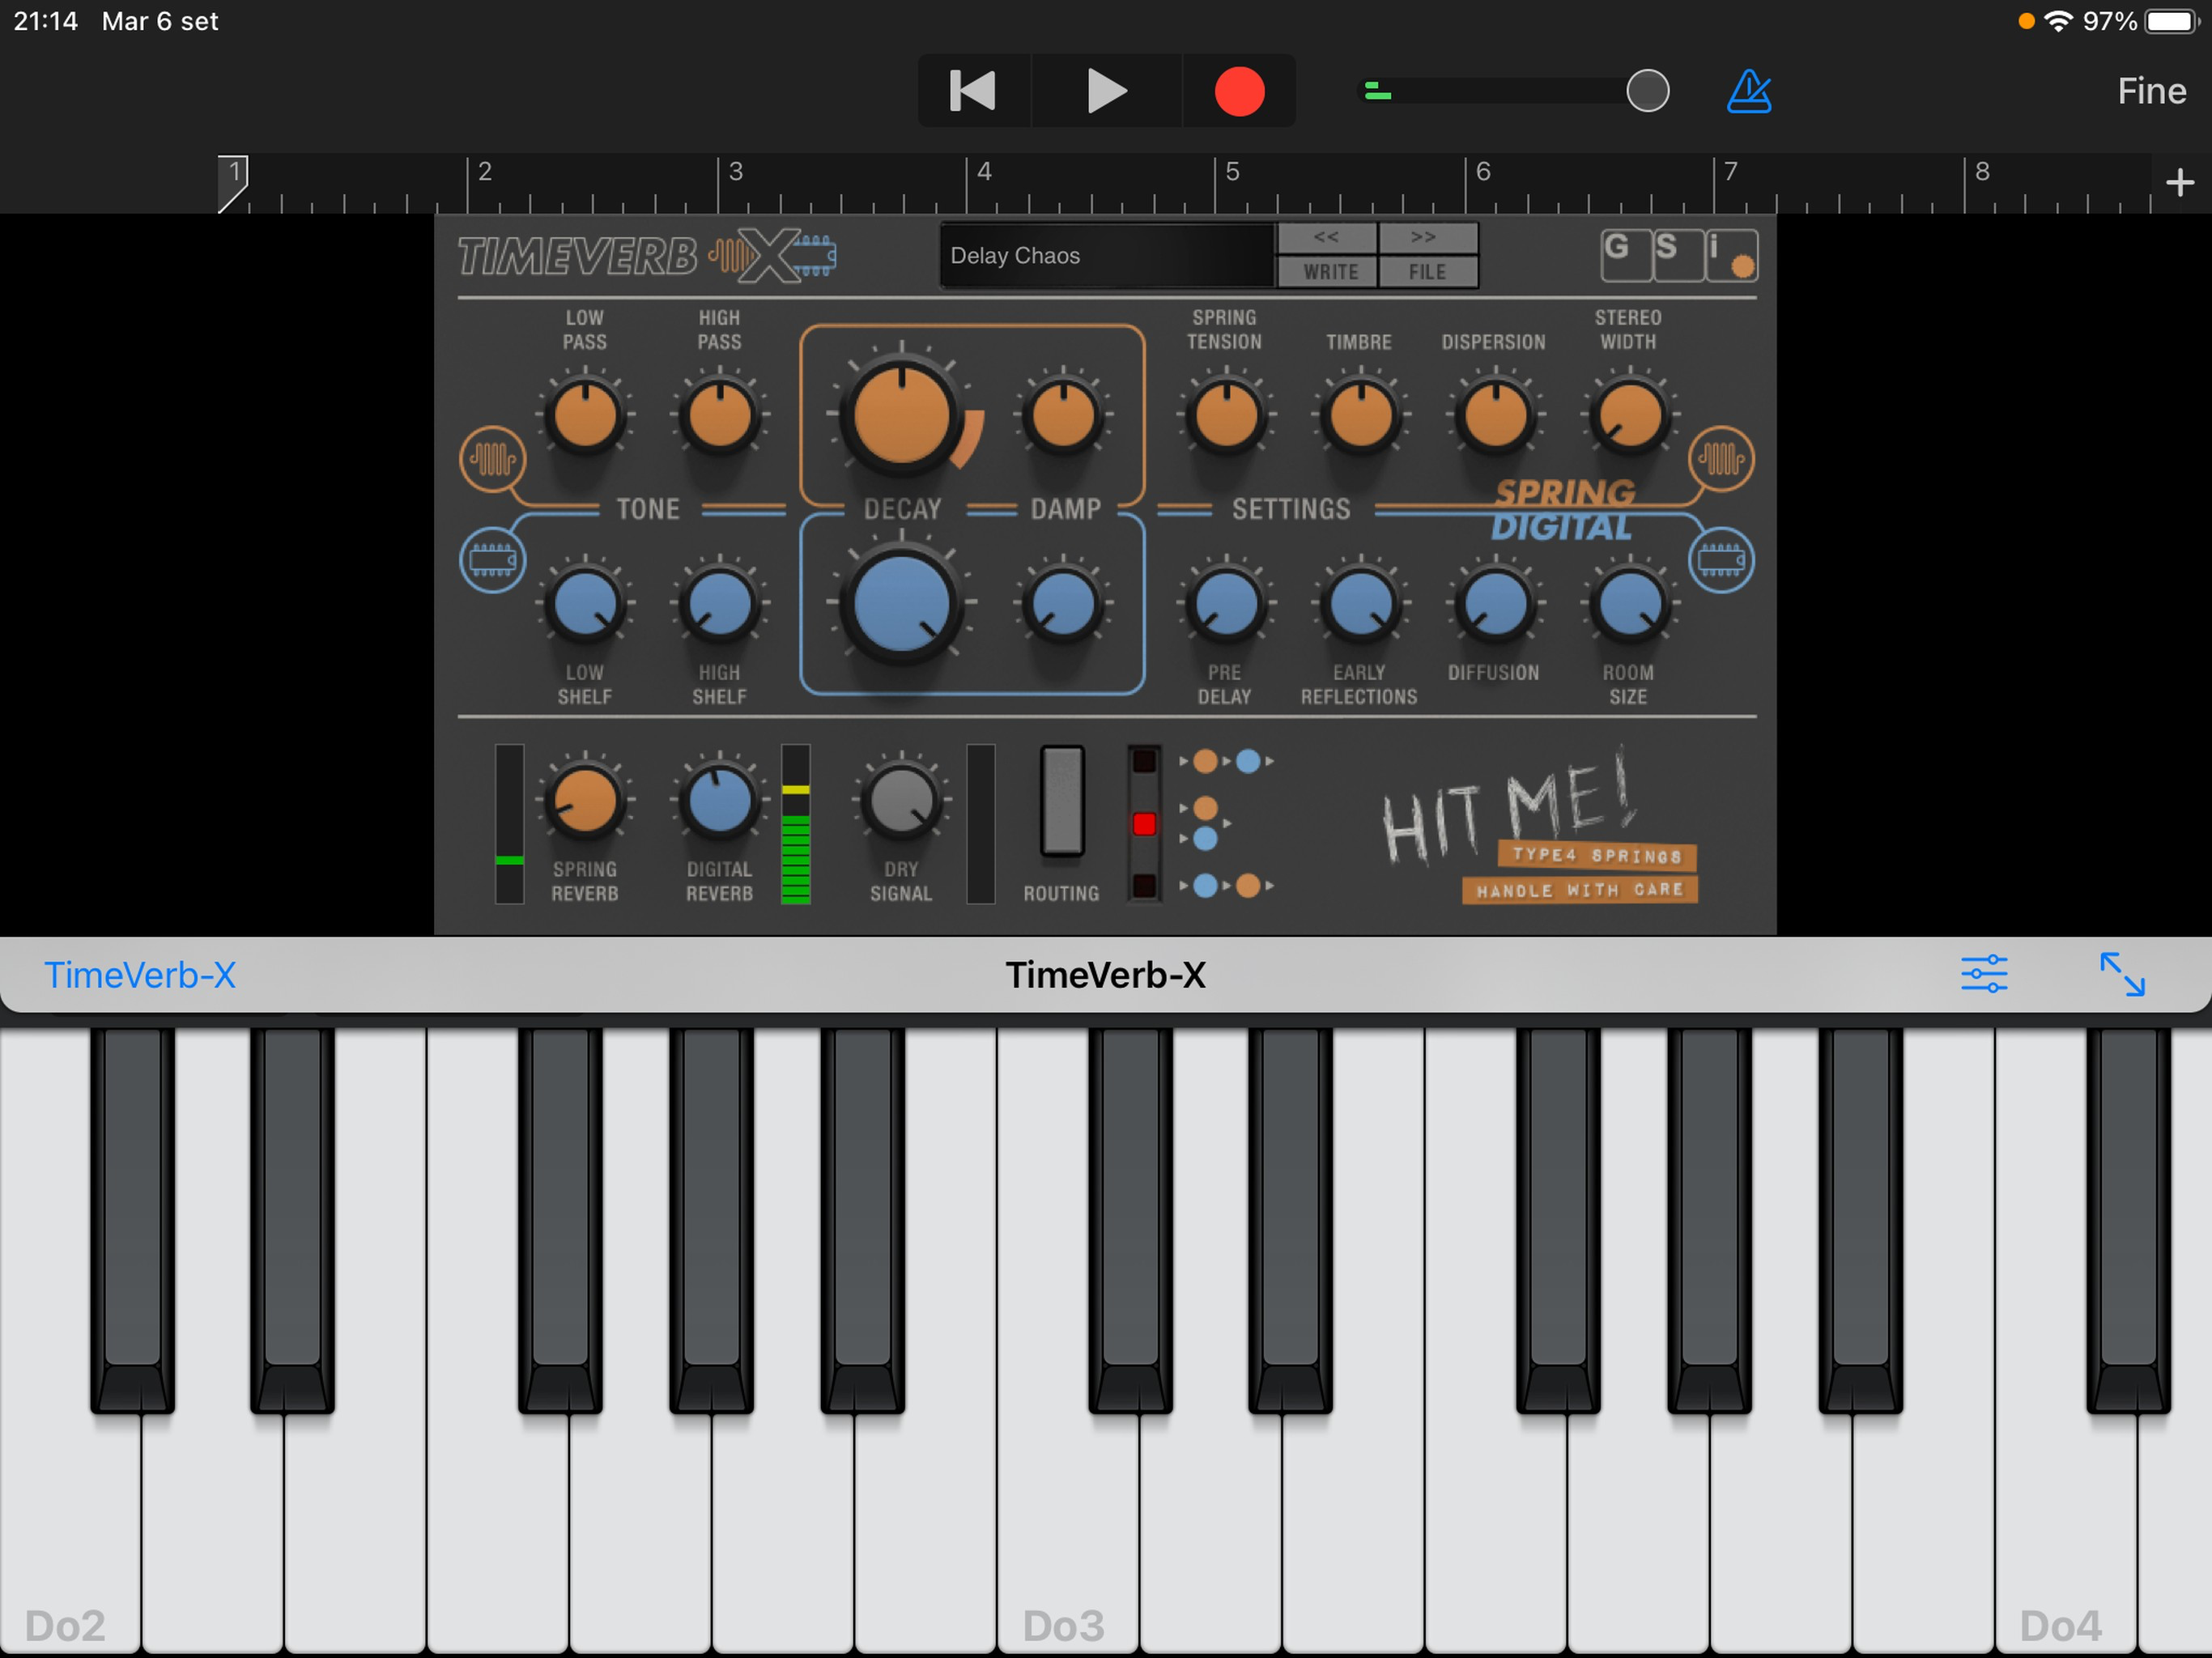Click the Digital Reverb level knob

coord(719,800)
